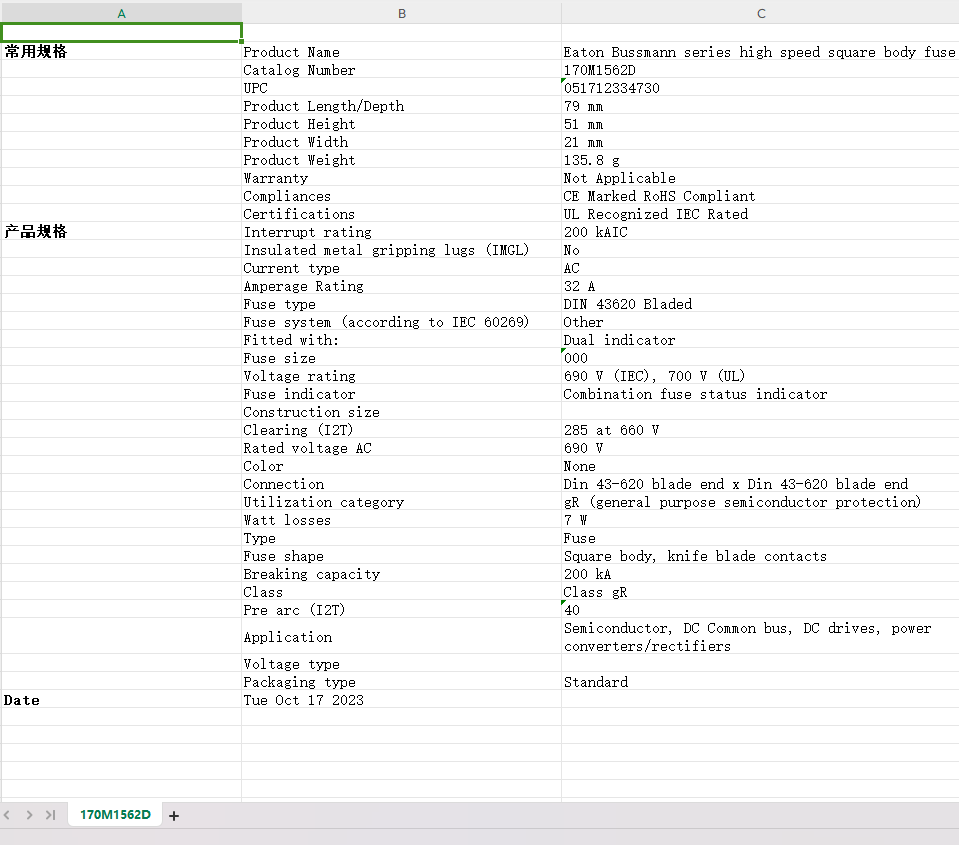Click the value '170M1562D' in column C
Viewport: 959px width, 845px height.
pos(760,70)
